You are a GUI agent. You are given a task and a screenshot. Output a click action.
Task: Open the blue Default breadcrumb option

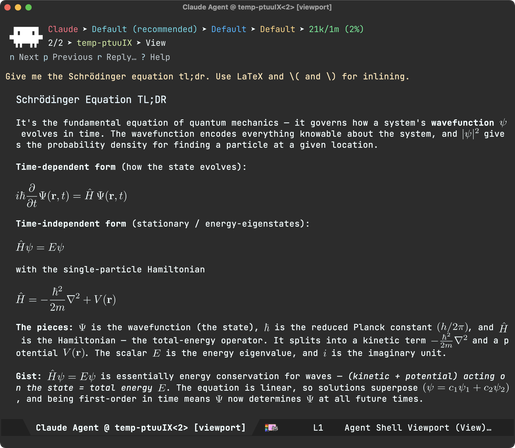pyautogui.click(x=229, y=29)
